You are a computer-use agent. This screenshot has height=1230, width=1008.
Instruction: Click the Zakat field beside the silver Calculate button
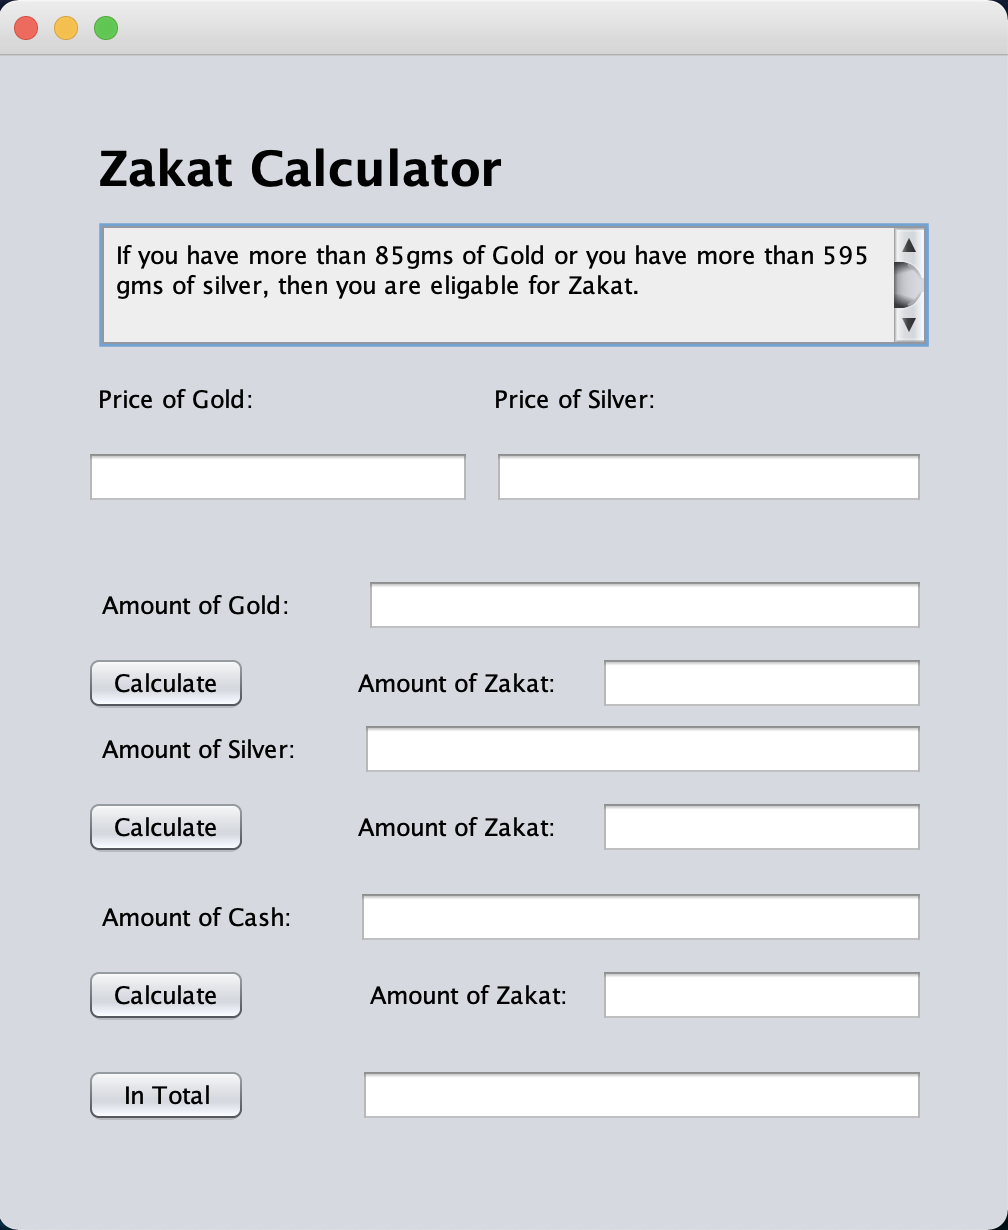tap(761, 827)
